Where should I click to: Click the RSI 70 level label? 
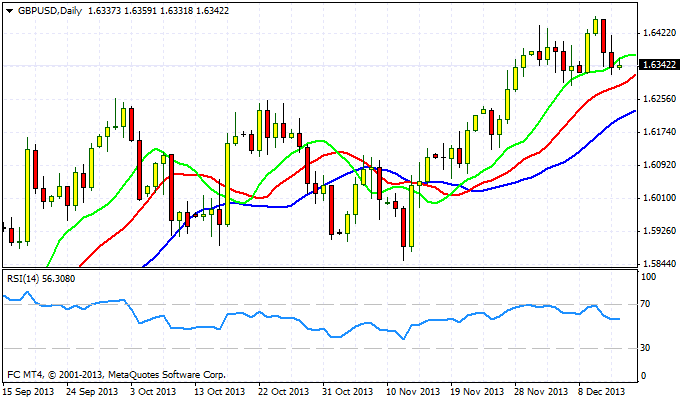[x=646, y=304]
